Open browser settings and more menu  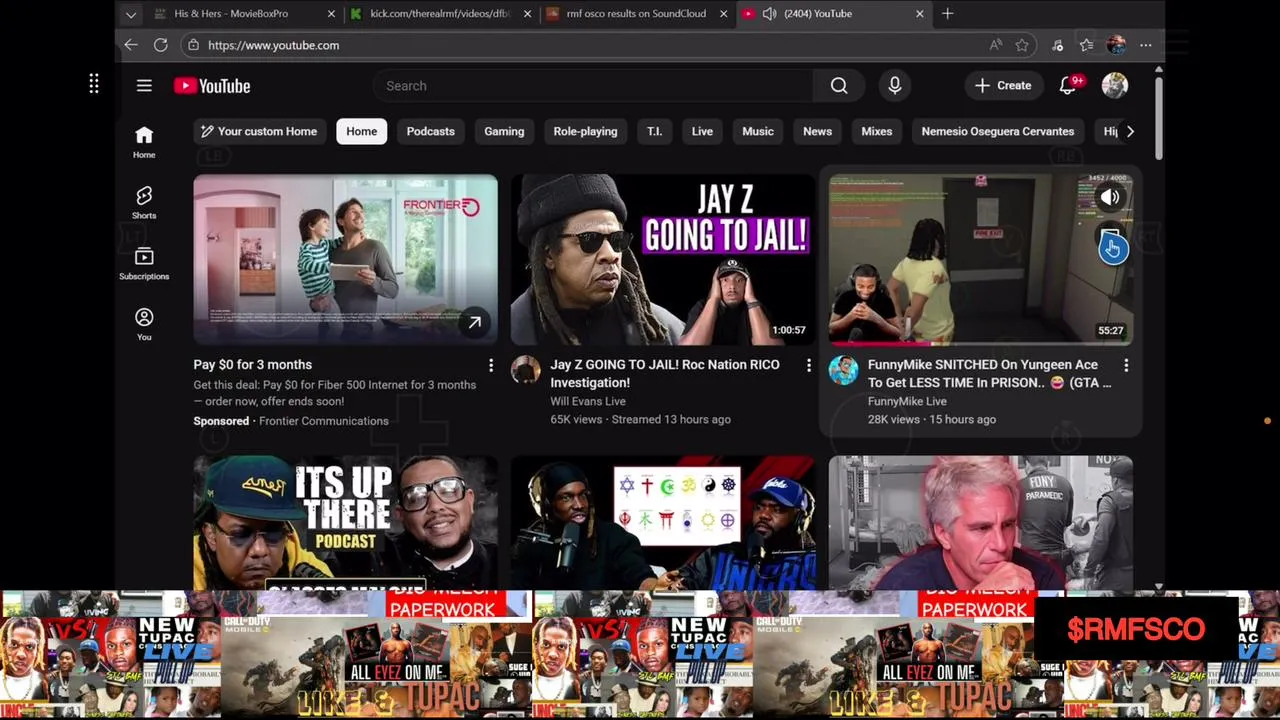1146,45
